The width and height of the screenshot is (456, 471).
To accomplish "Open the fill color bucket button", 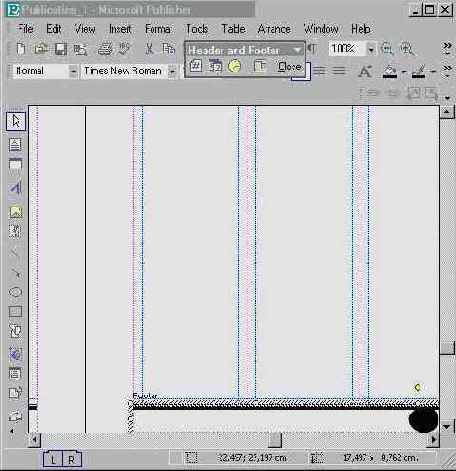I will (390, 71).
